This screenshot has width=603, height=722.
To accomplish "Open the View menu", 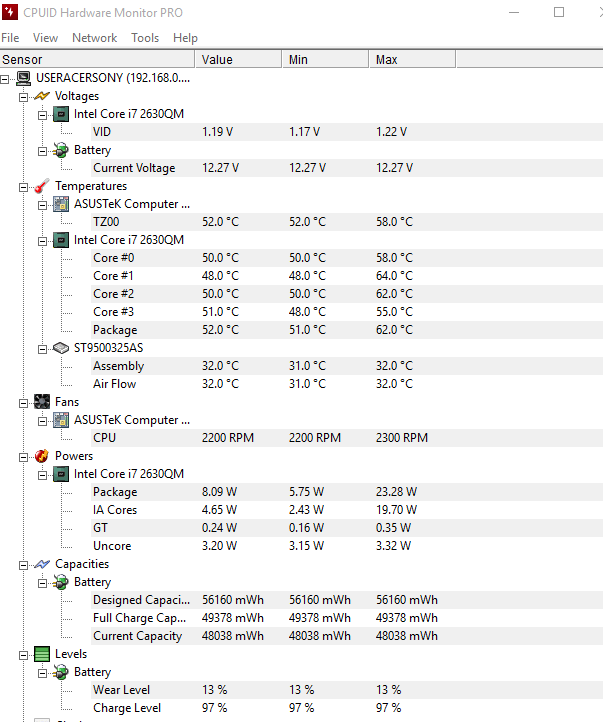I will click(x=45, y=38).
